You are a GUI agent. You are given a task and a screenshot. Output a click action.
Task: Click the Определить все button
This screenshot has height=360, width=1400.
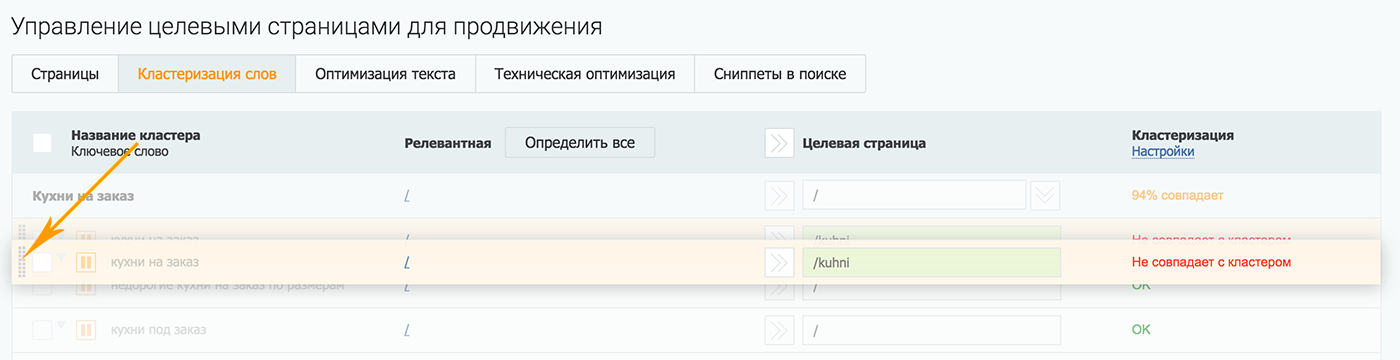click(x=580, y=142)
